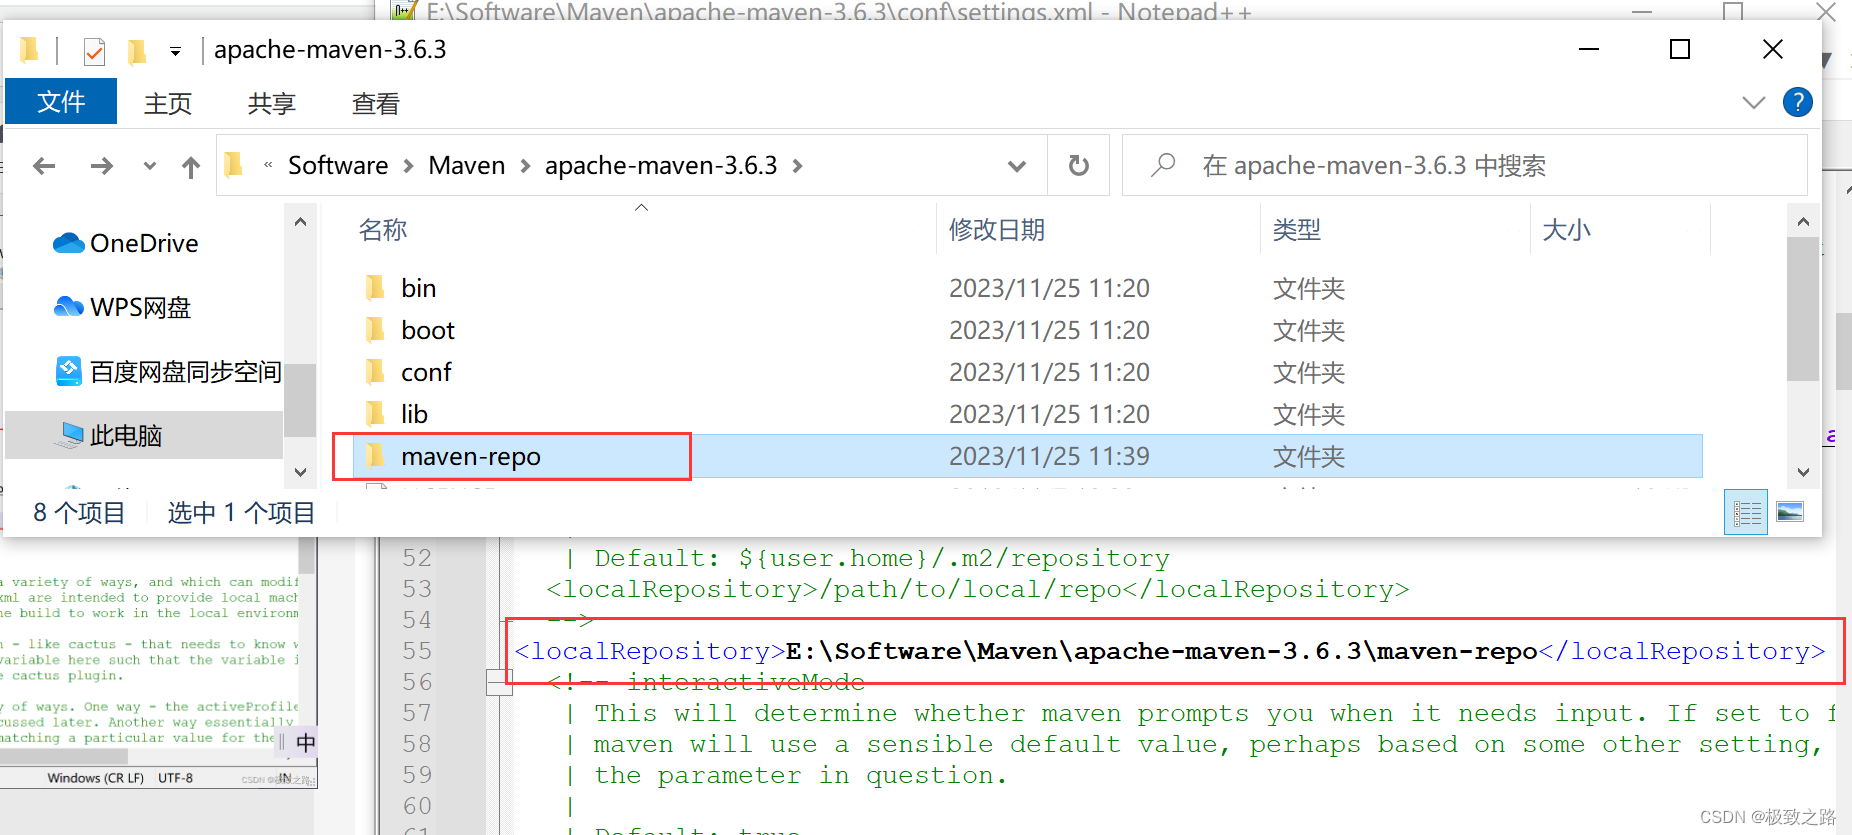Open address bar history dropdown
The height and width of the screenshot is (835, 1852).
pos(1017,166)
